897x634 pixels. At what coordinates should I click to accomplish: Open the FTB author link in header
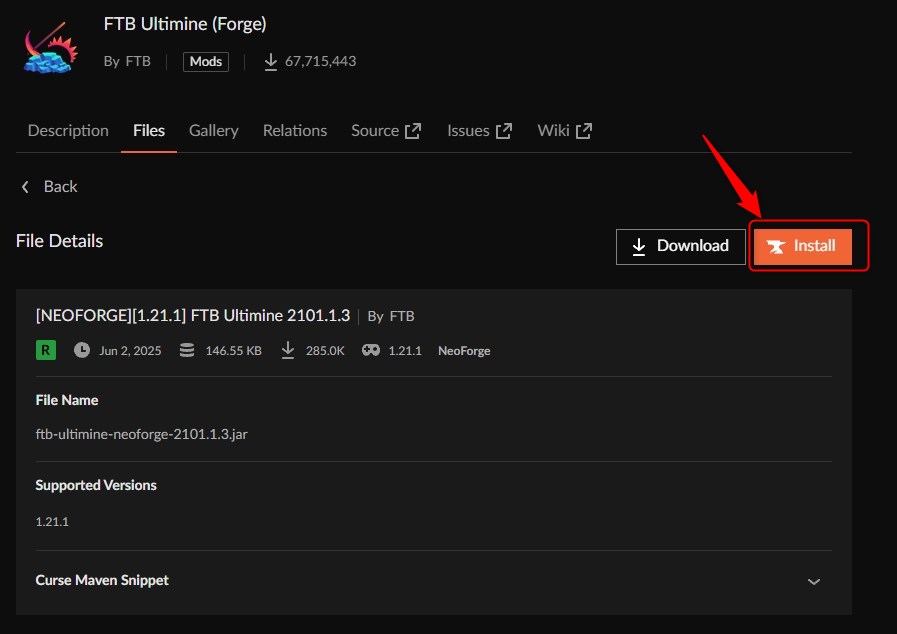(x=138, y=61)
